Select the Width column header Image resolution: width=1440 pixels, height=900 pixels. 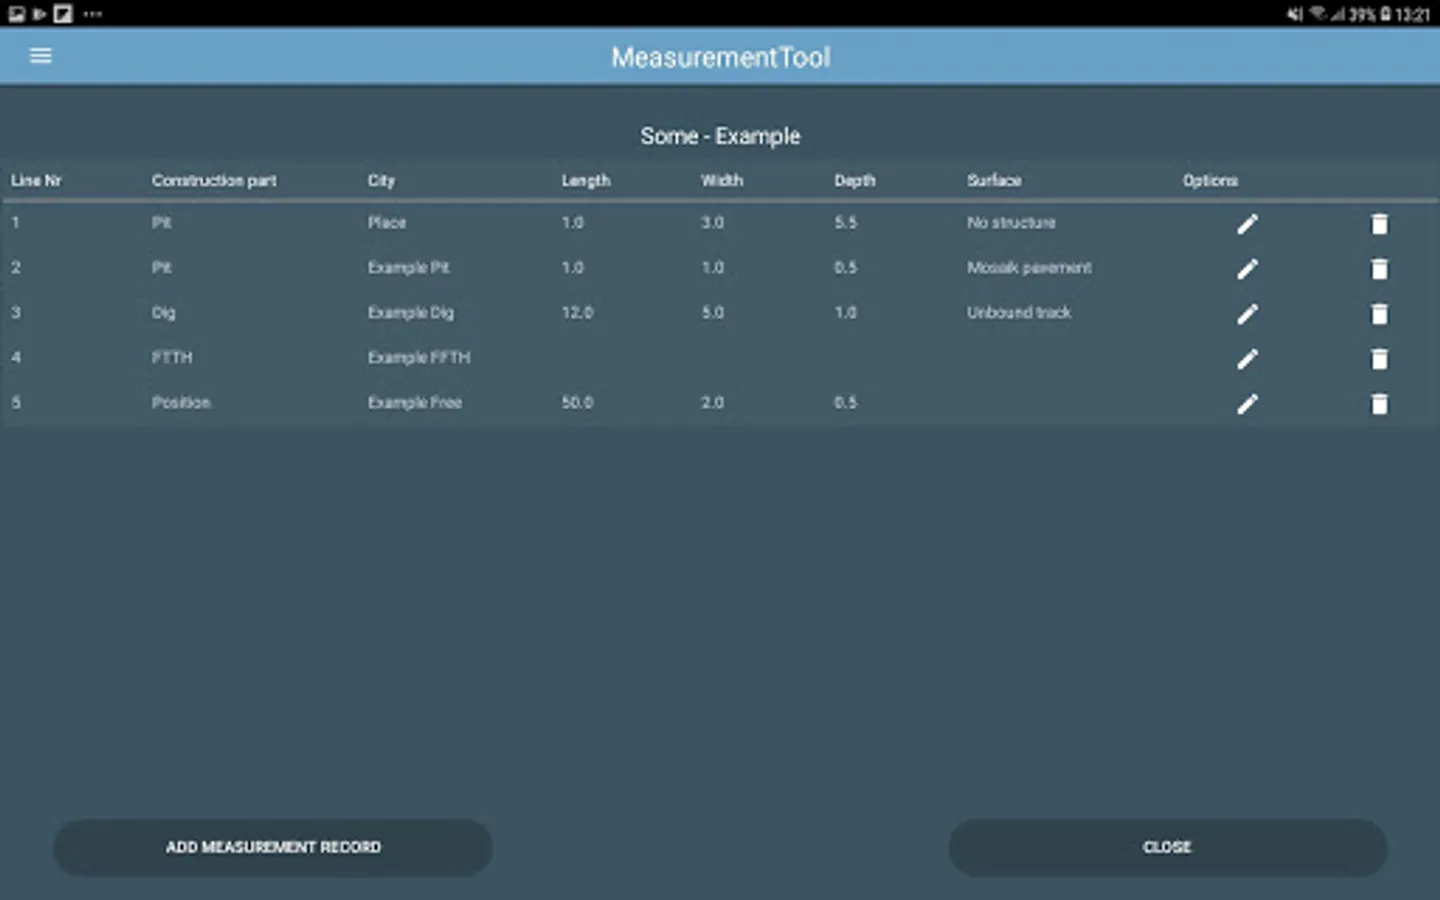(x=722, y=181)
